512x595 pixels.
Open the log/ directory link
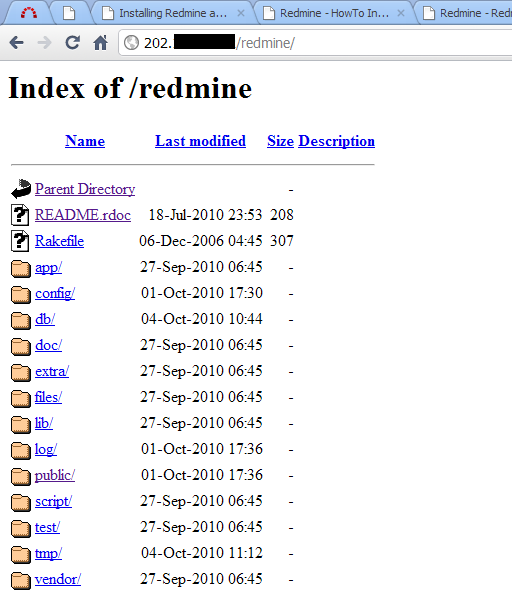pos(46,450)
